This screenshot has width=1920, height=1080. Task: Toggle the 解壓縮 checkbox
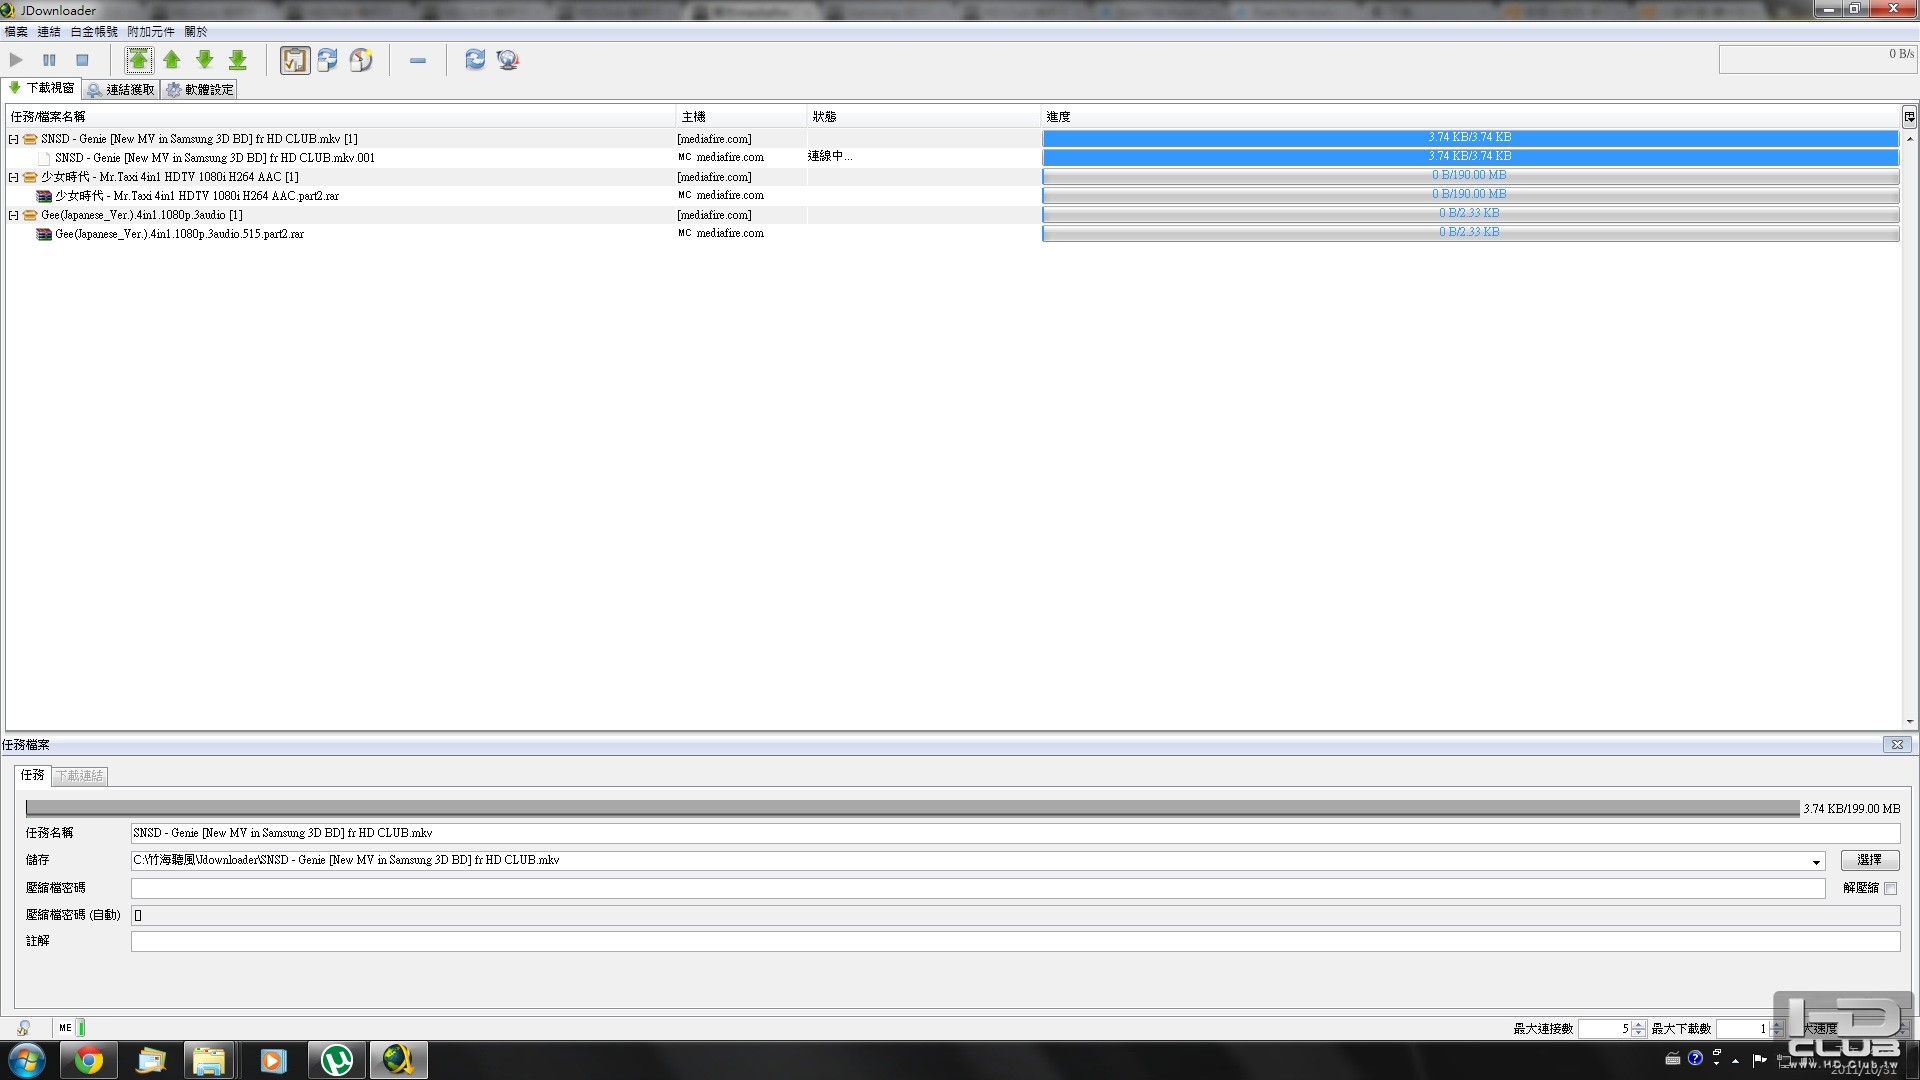click(1890, 888)
